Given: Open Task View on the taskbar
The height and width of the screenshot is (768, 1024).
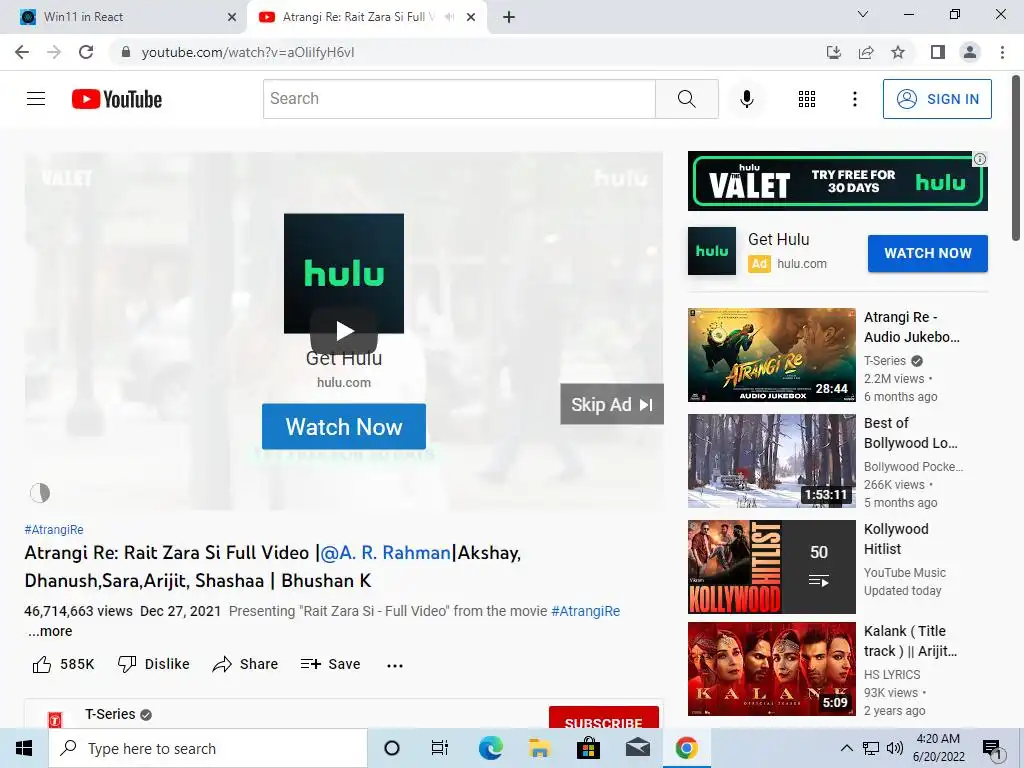Looking at the screenshot, I should point(440,748).
